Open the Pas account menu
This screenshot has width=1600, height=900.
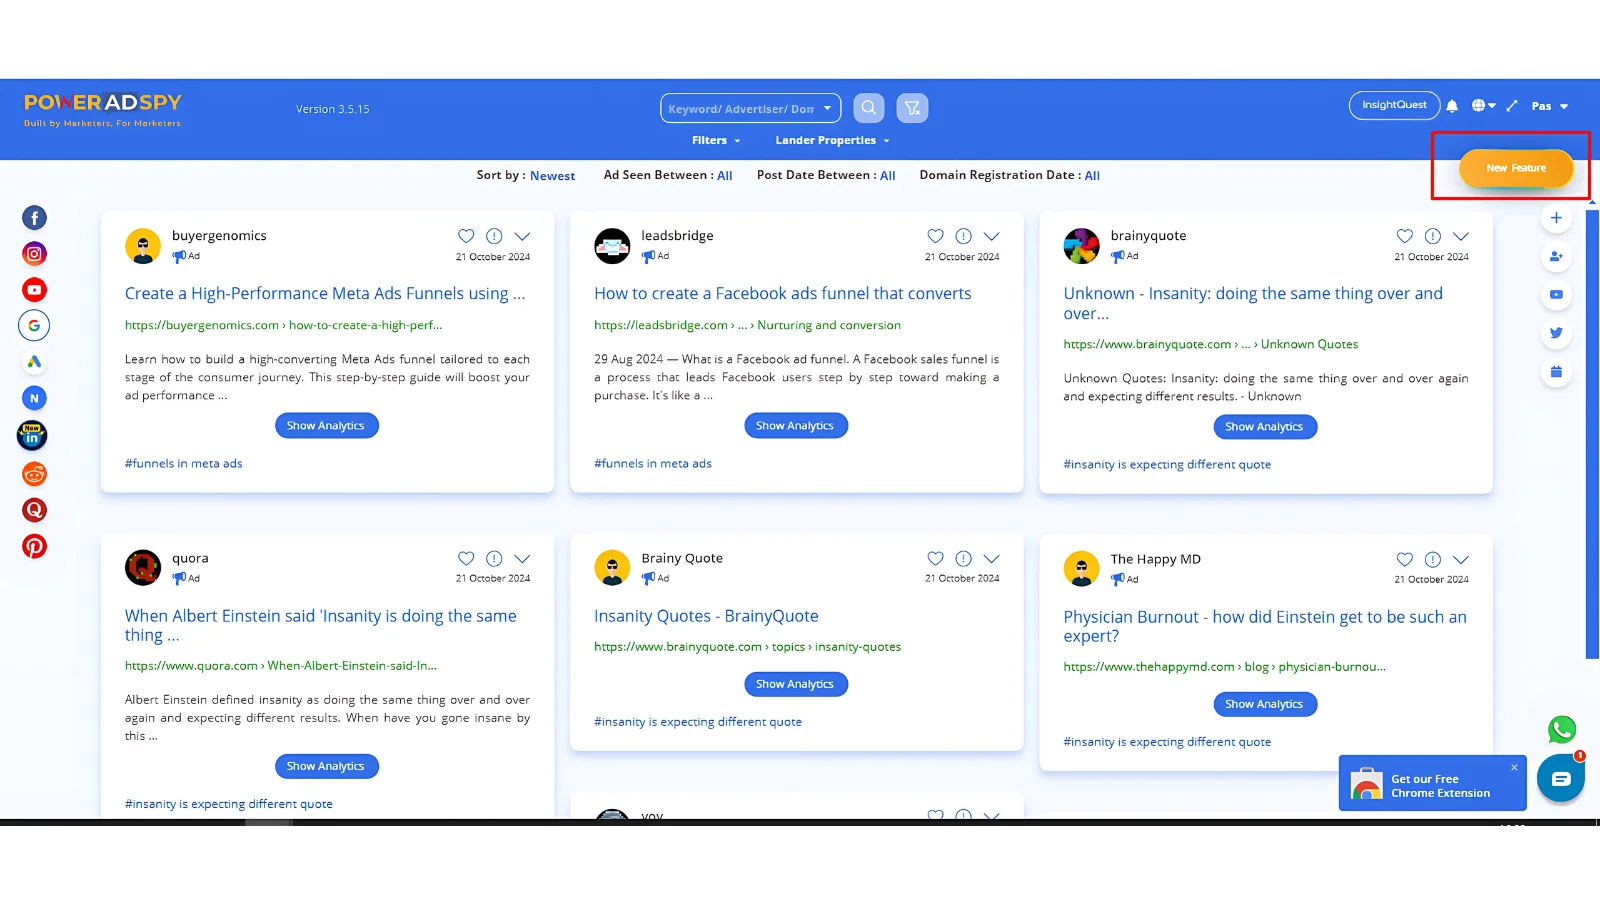pyautogui.click(x=1549, y=106)
